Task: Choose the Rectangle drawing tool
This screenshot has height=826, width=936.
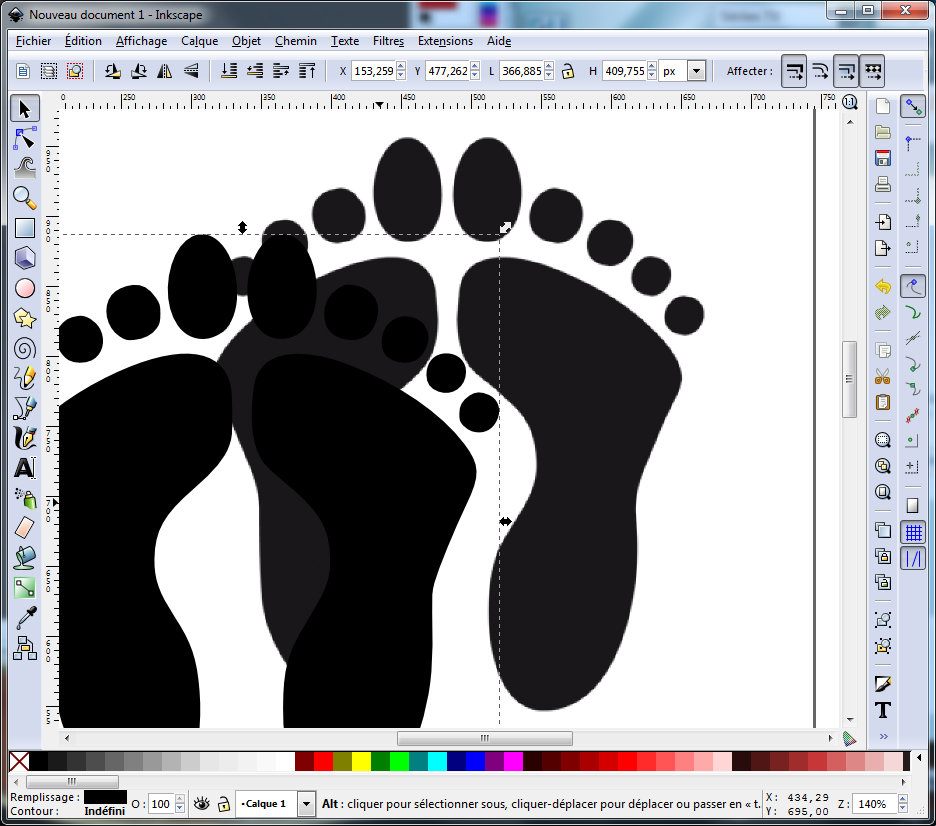Action: point(25,228)
